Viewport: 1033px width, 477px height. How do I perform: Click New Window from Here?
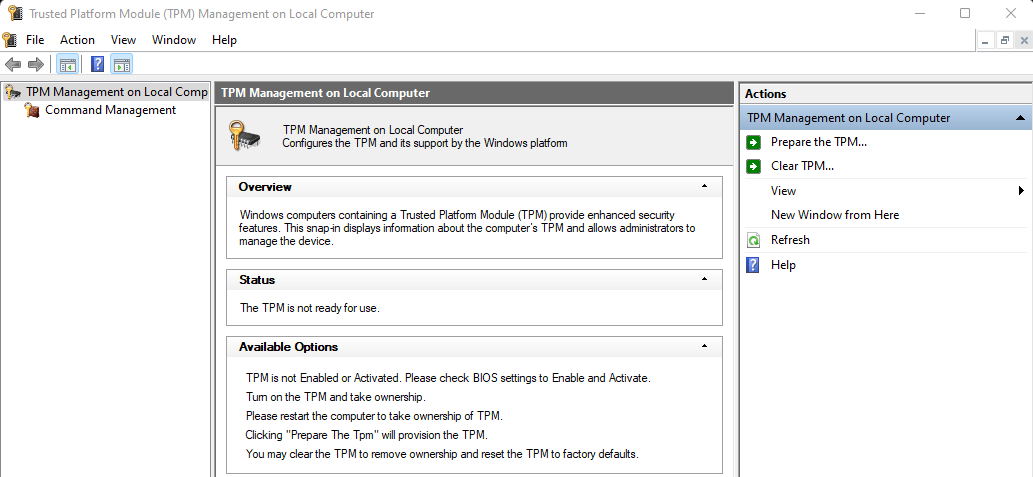pyautogui.click(x=834, y=215)
